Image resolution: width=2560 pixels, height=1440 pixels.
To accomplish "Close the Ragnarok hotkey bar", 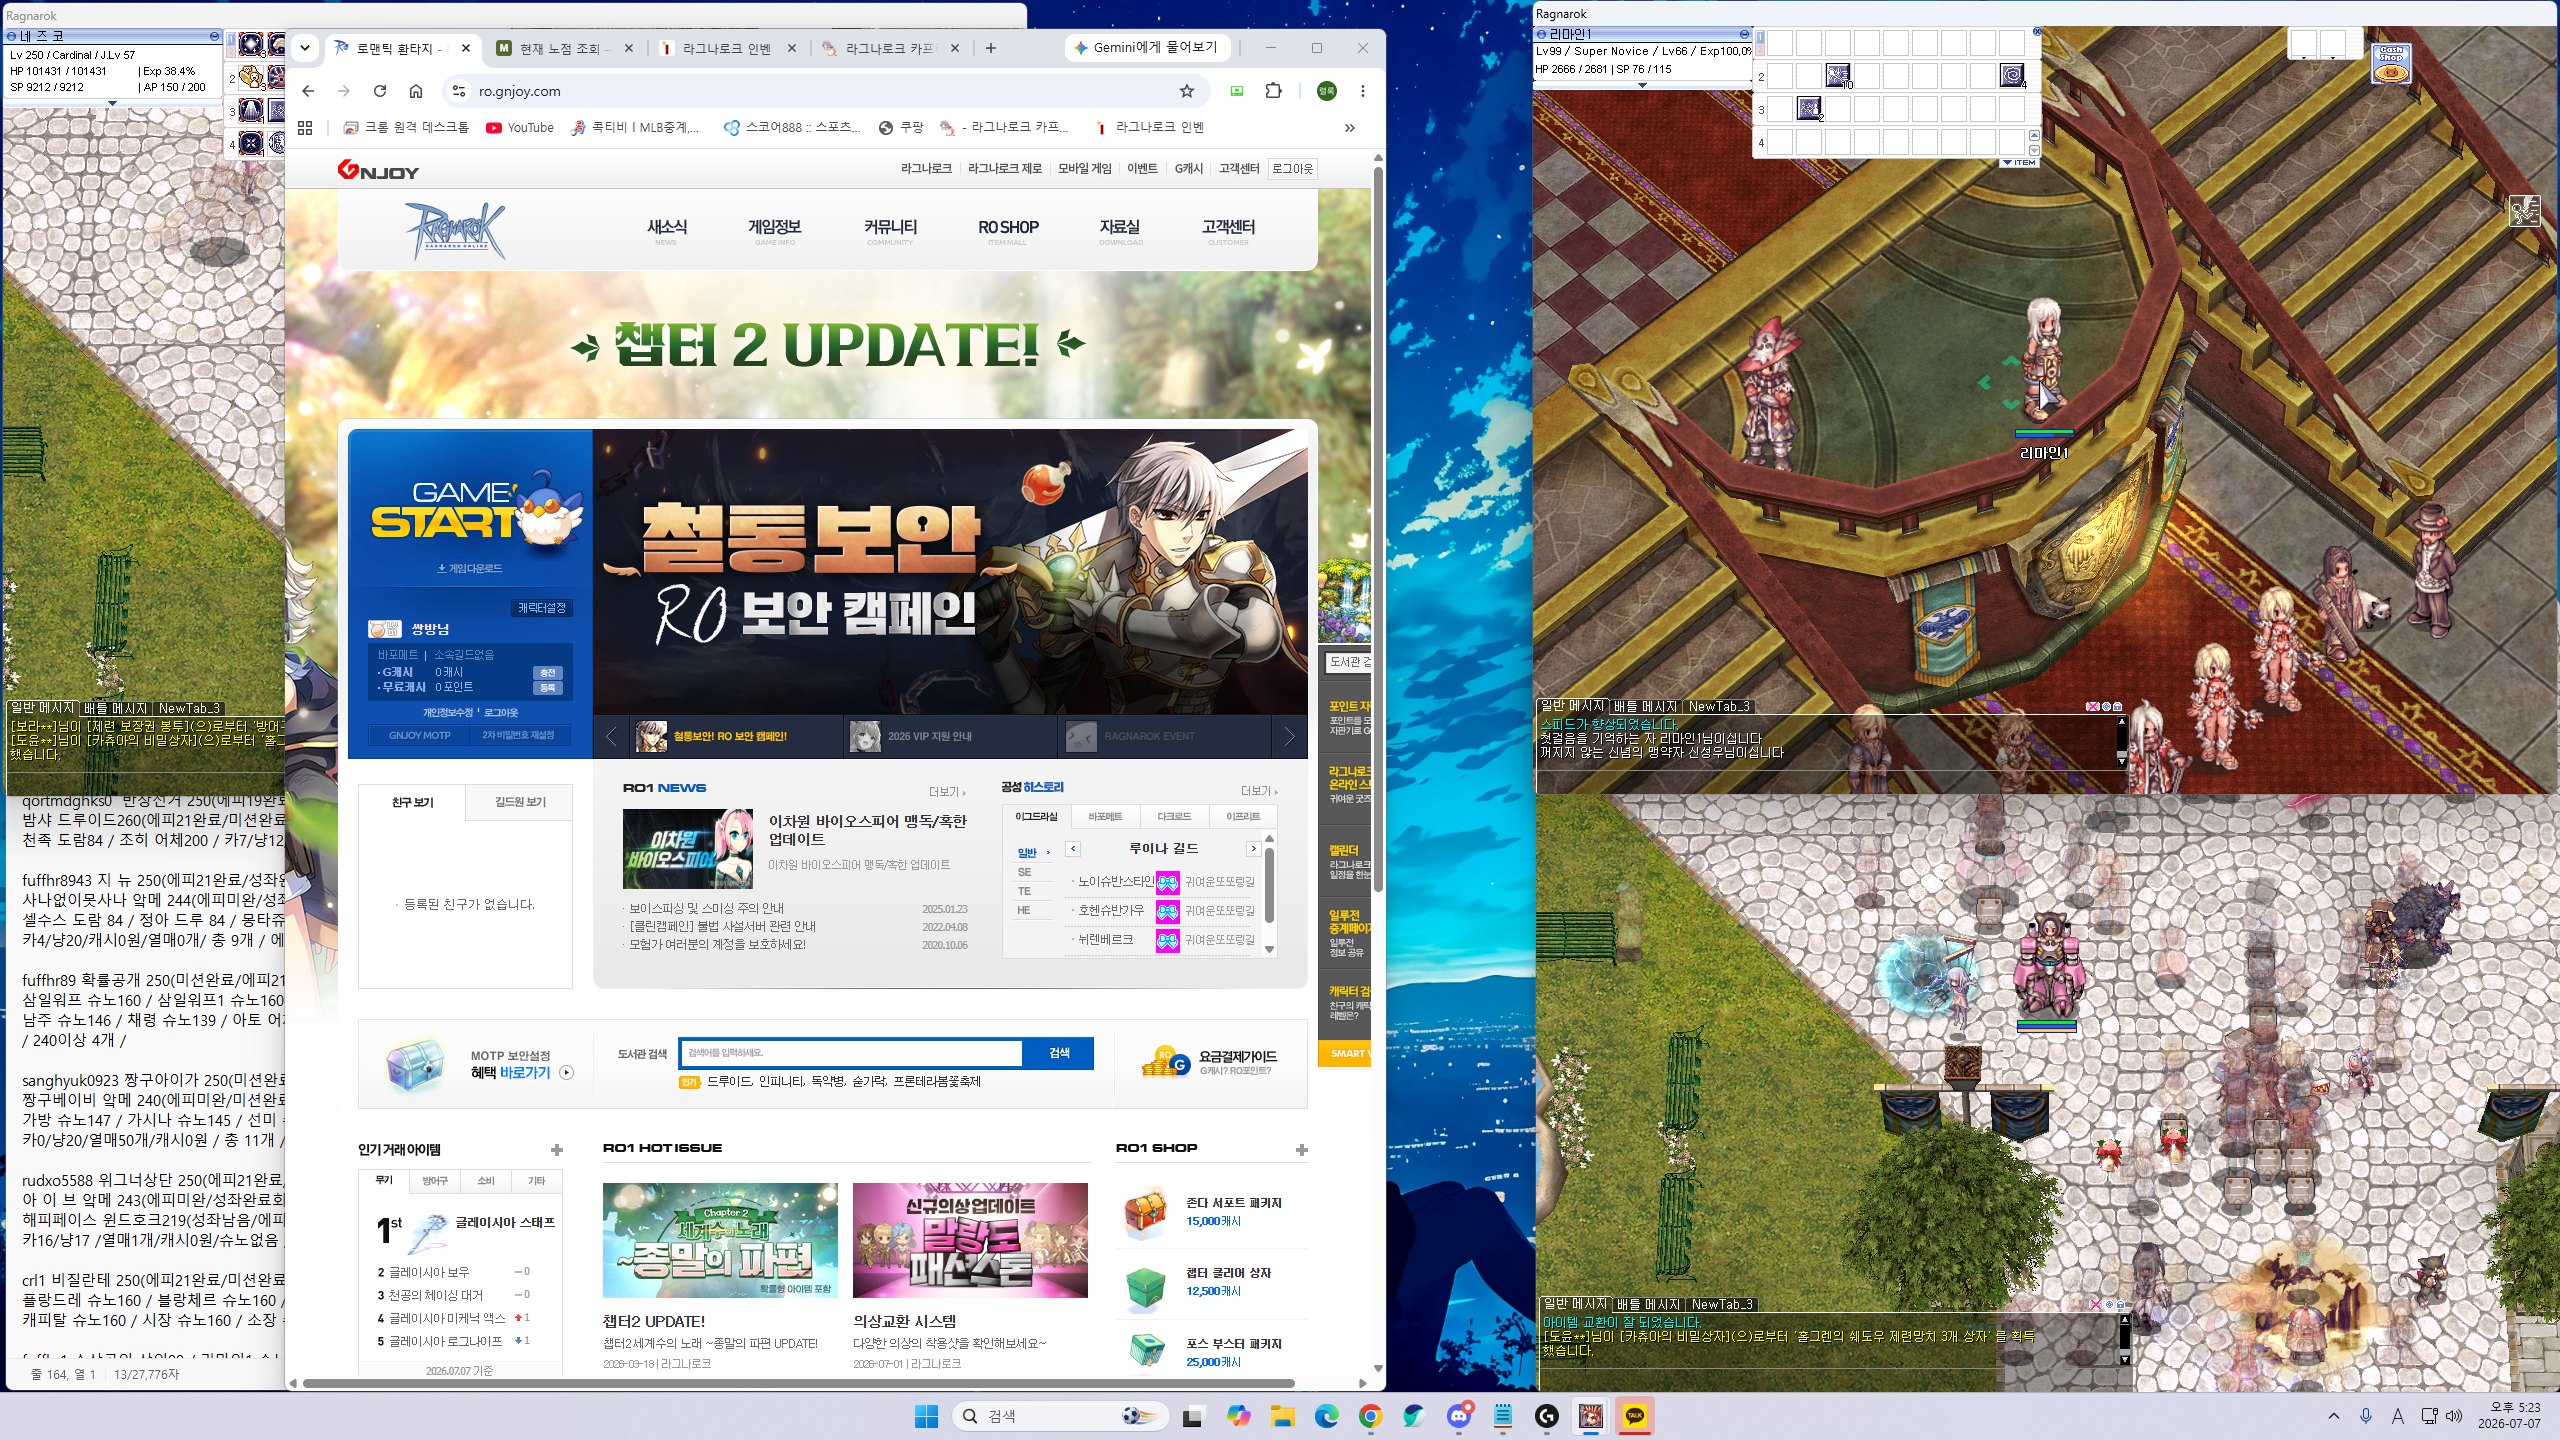I will [x=2037, y=32].
